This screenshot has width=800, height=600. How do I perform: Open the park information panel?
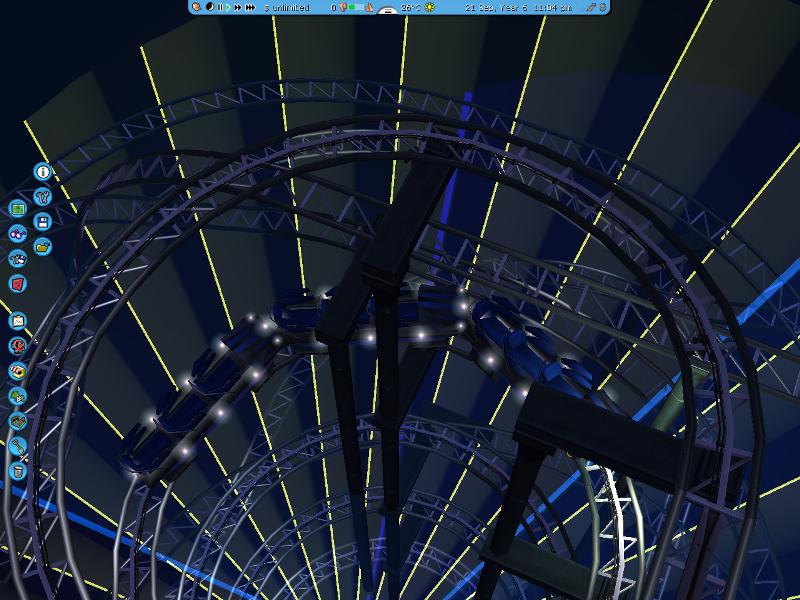43,172
